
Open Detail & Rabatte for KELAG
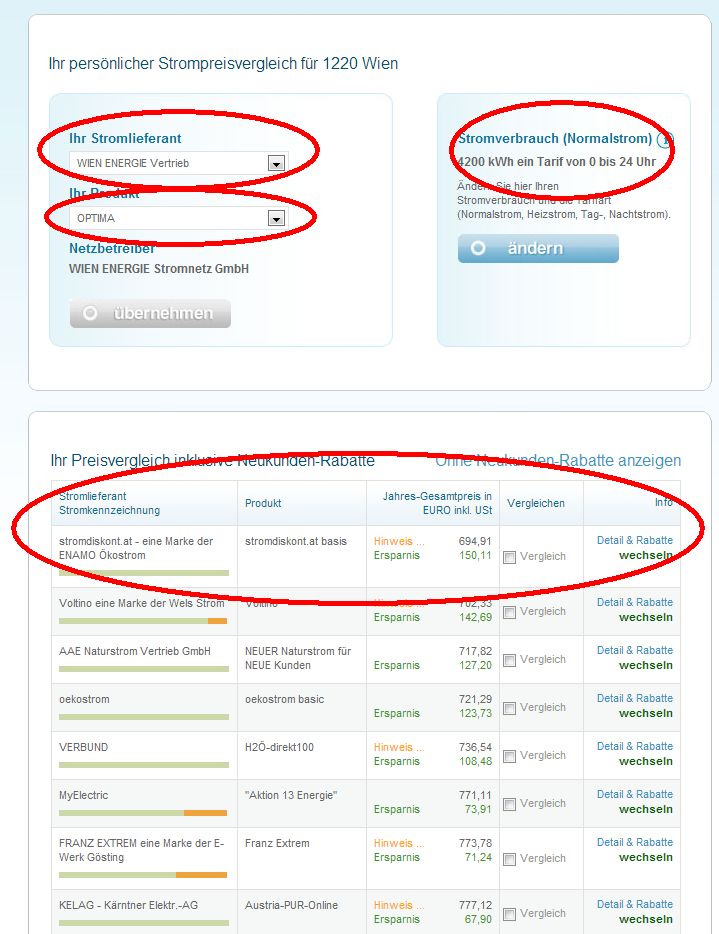point(635,904)
